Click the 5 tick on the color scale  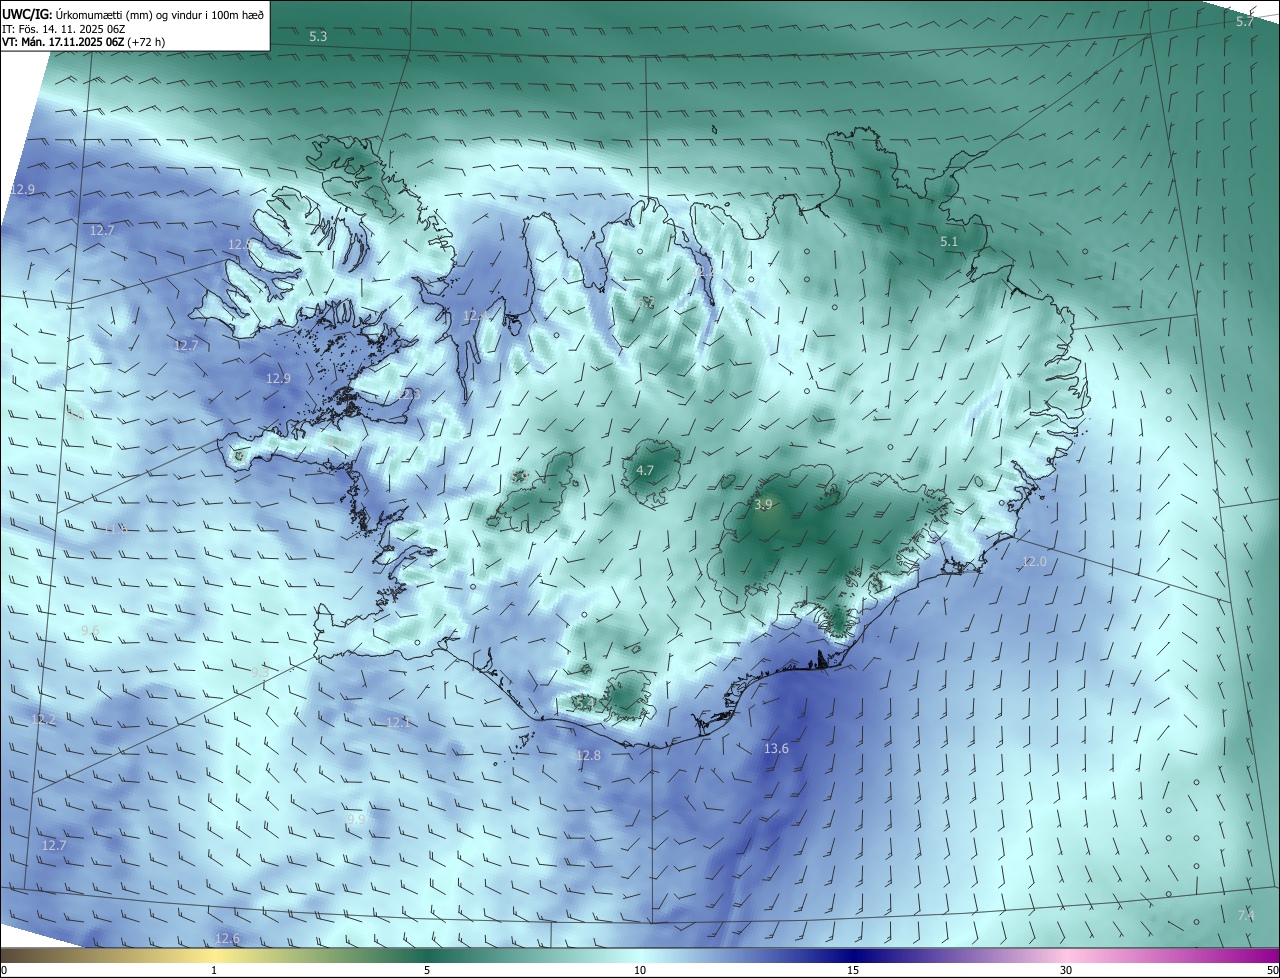point(427,970)
